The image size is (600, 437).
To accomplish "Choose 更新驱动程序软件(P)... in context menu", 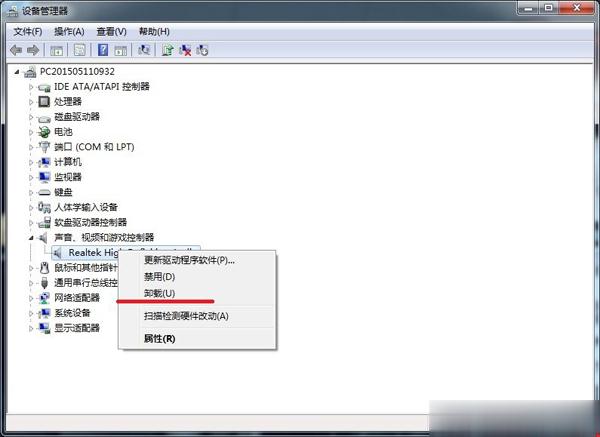I will pos(189,260).
